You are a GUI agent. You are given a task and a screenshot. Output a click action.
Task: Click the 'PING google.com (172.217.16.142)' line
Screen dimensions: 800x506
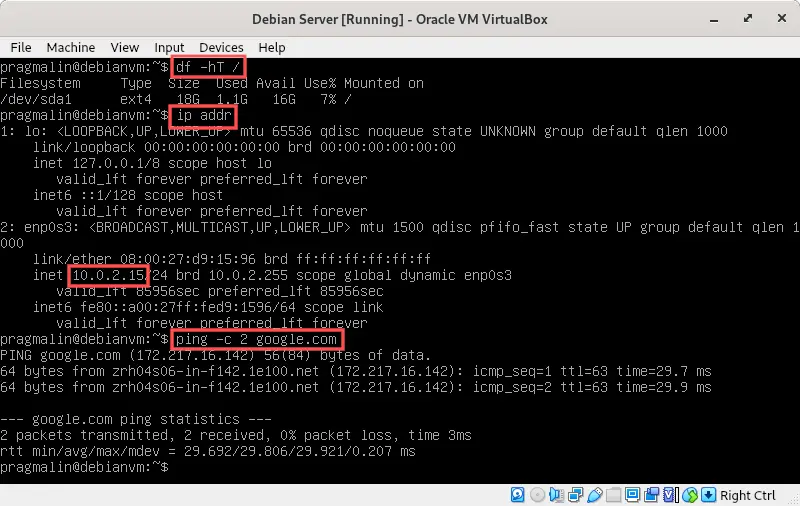pos(216,355)
